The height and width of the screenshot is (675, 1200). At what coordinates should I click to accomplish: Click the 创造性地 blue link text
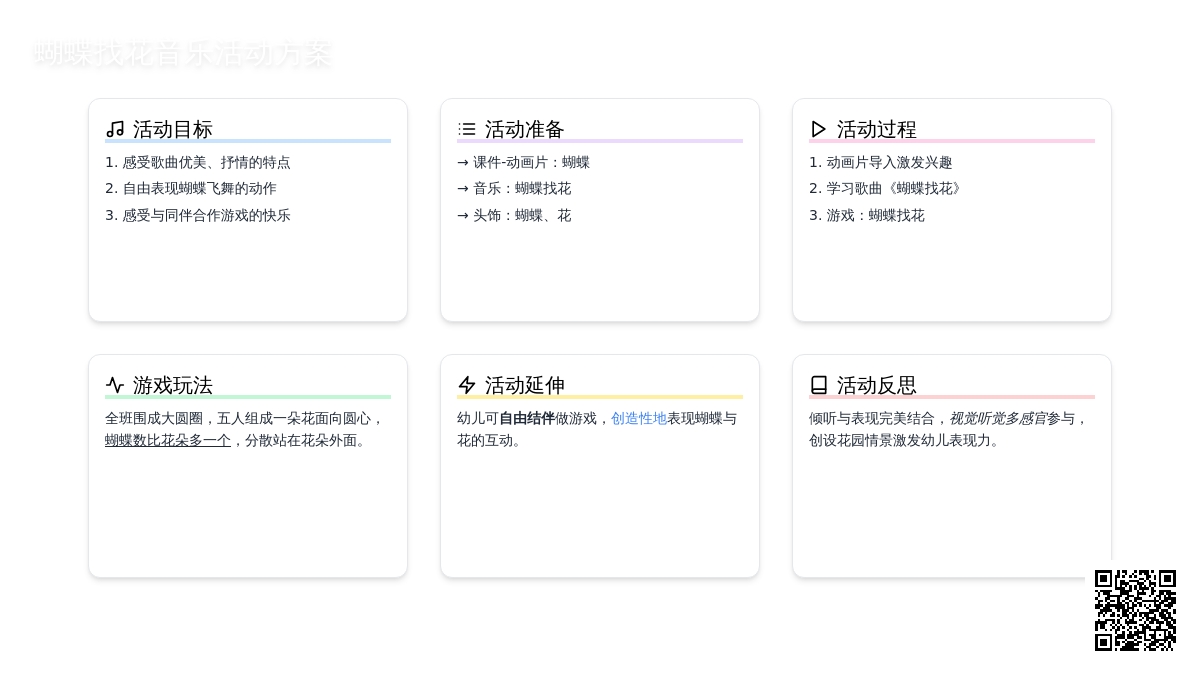[639, 418]
